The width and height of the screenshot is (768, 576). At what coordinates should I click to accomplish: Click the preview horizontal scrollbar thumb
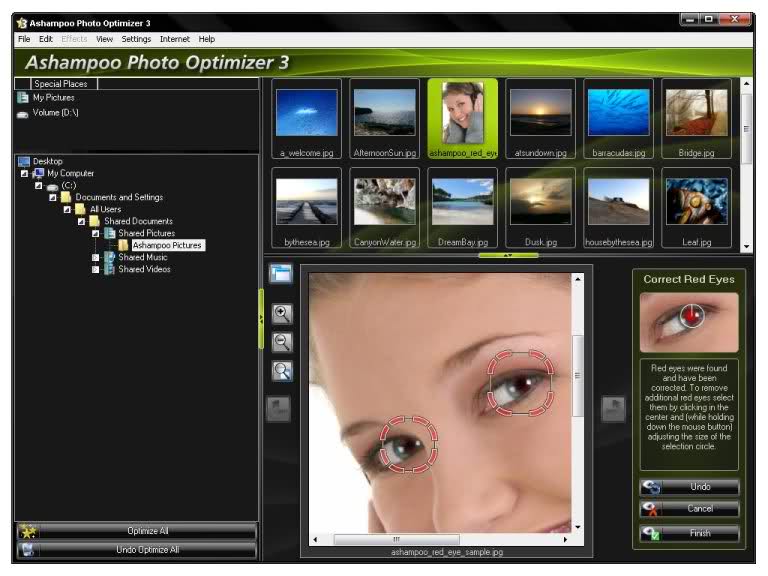(x=397, y=539)
